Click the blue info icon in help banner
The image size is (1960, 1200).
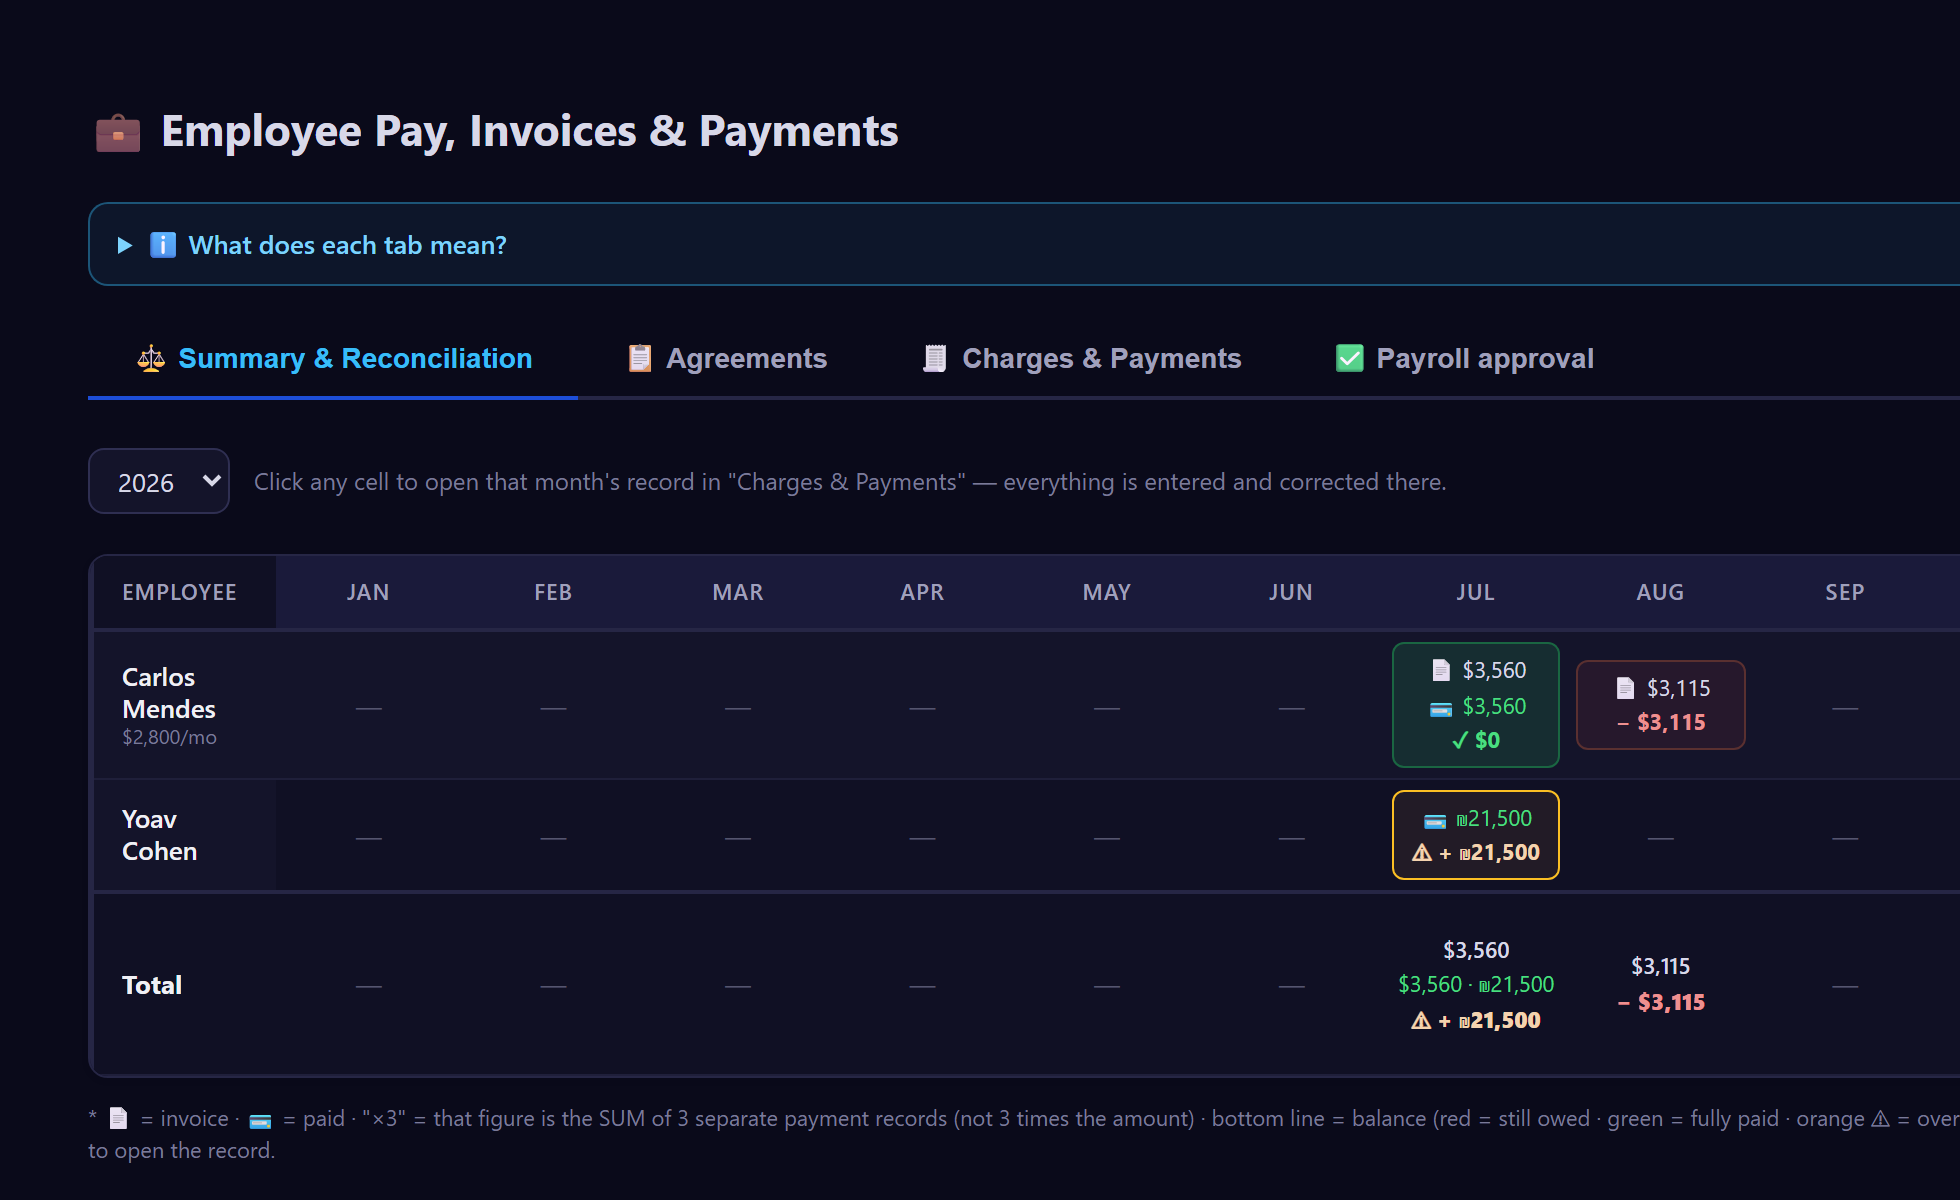[x=163, y=245]
